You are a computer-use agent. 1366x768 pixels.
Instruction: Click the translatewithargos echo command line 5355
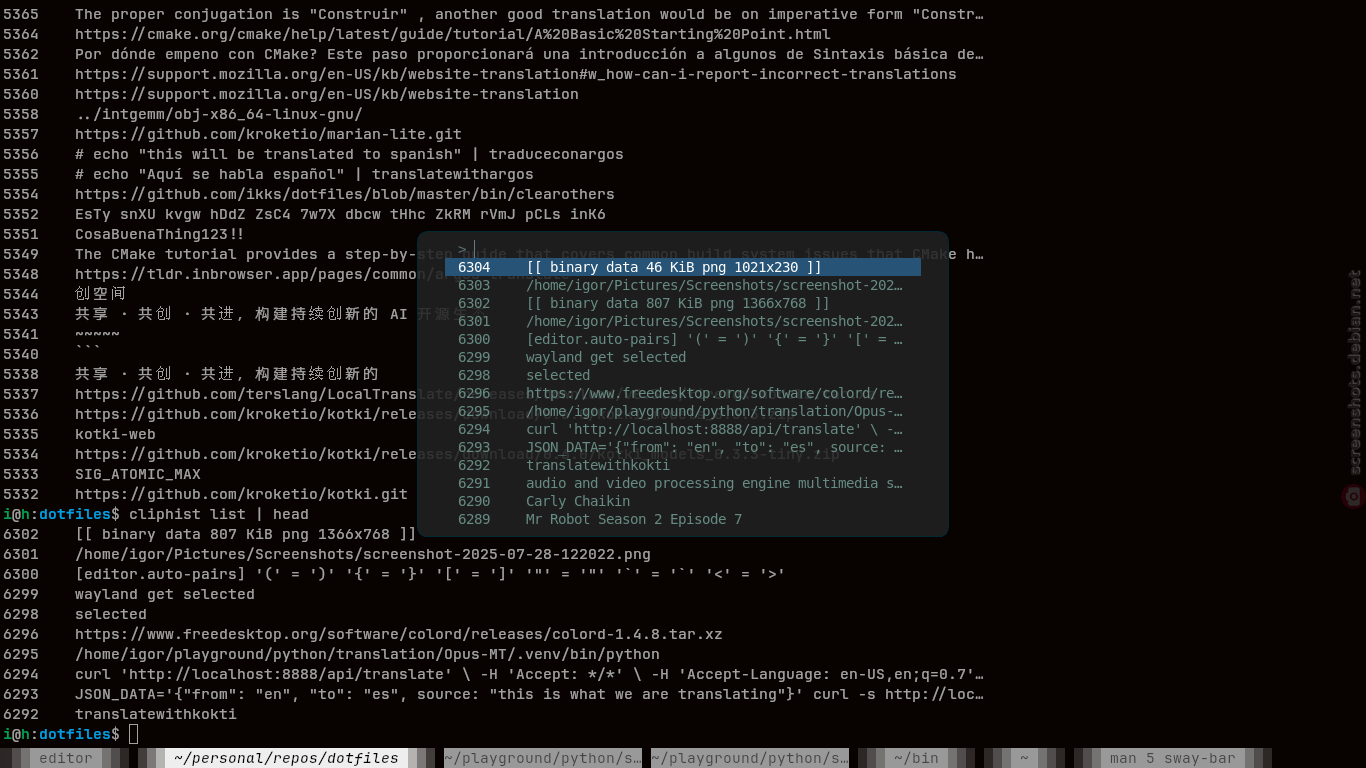coord(304,174)
